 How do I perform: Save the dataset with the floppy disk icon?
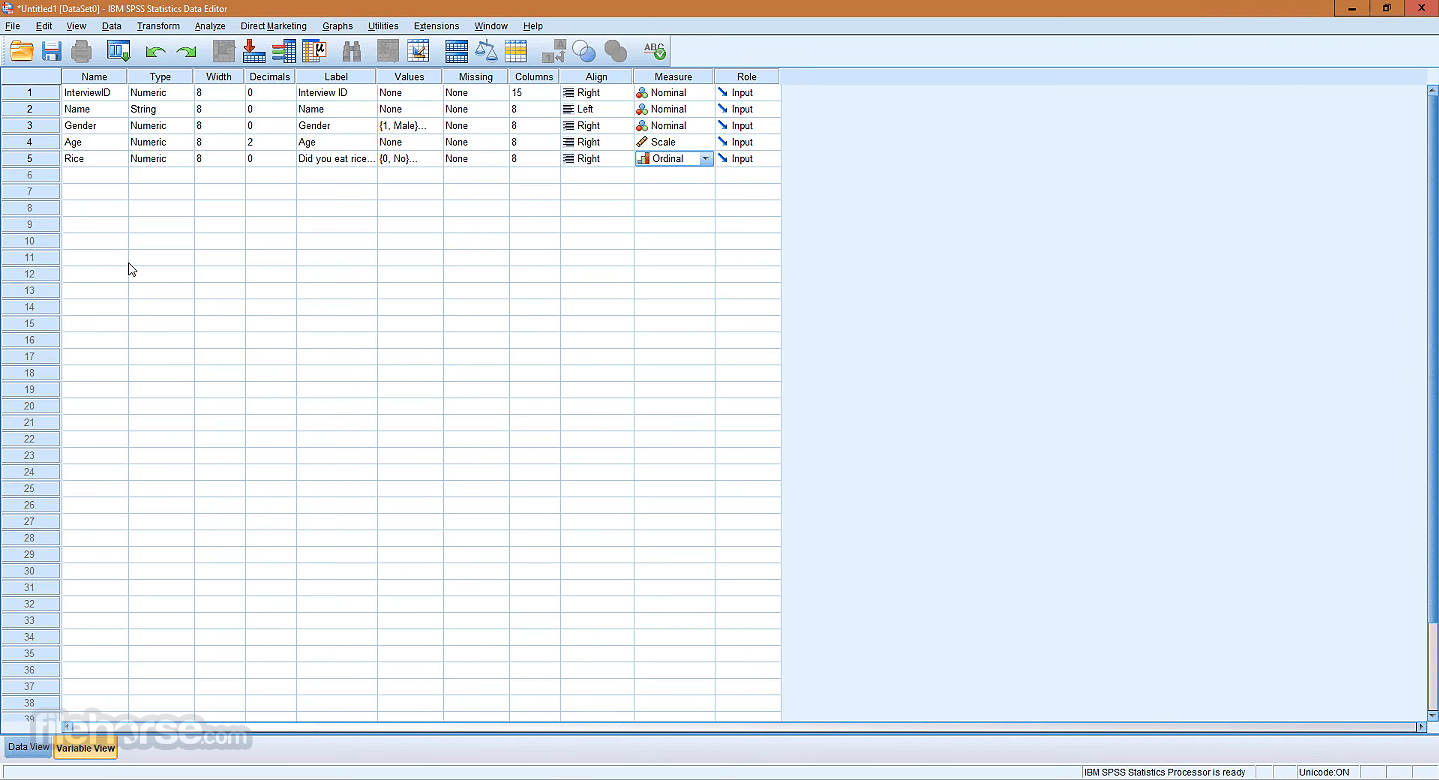[52, 51]
